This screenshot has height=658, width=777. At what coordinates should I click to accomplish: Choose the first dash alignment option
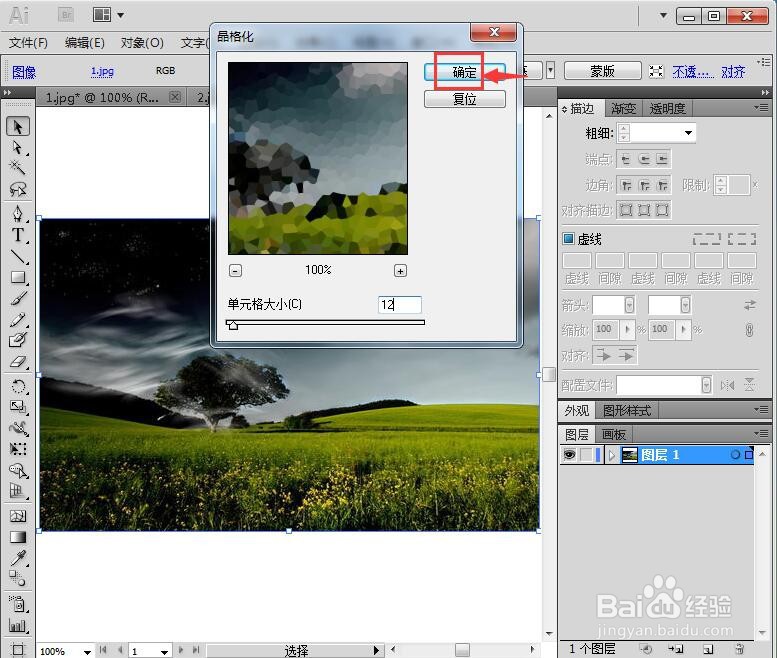pyautogui.click(x=707, y=239)
